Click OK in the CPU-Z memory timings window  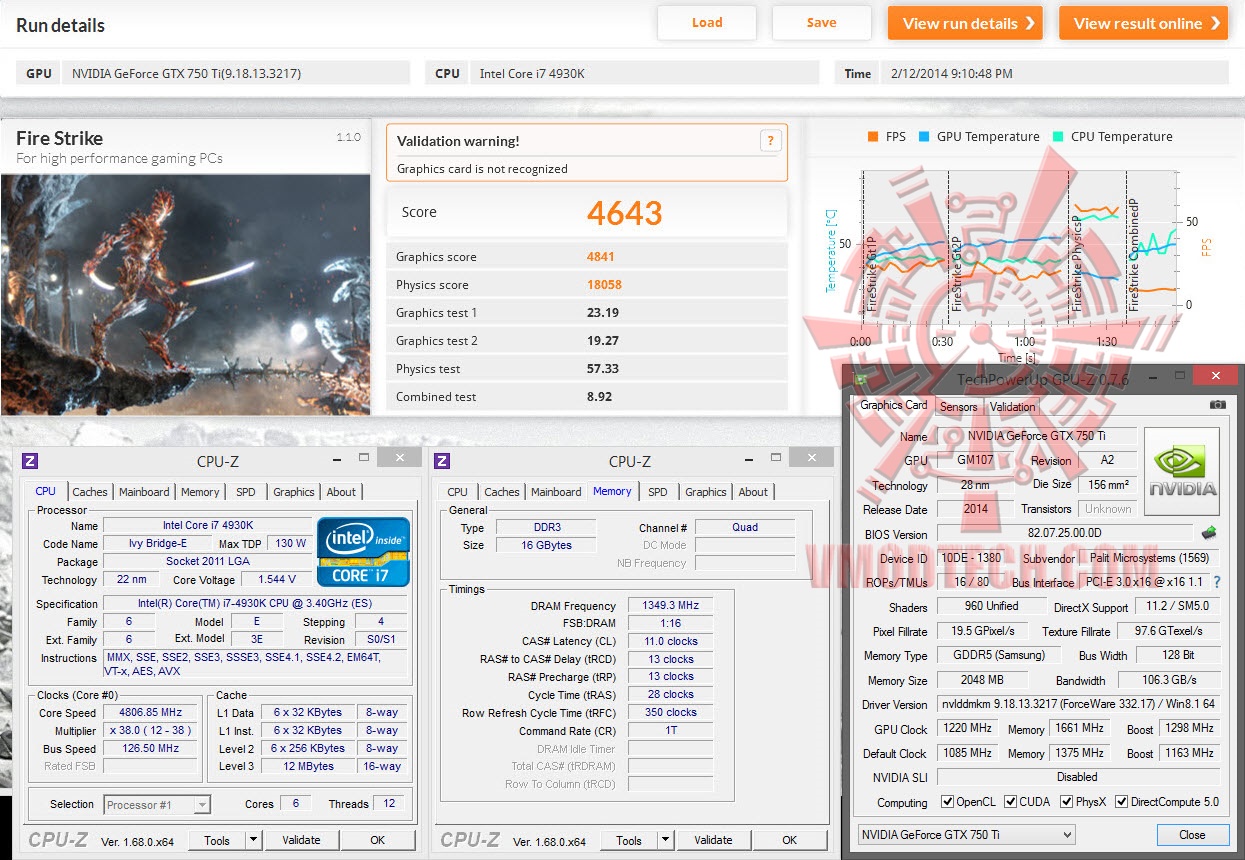(x=789, y=840)
